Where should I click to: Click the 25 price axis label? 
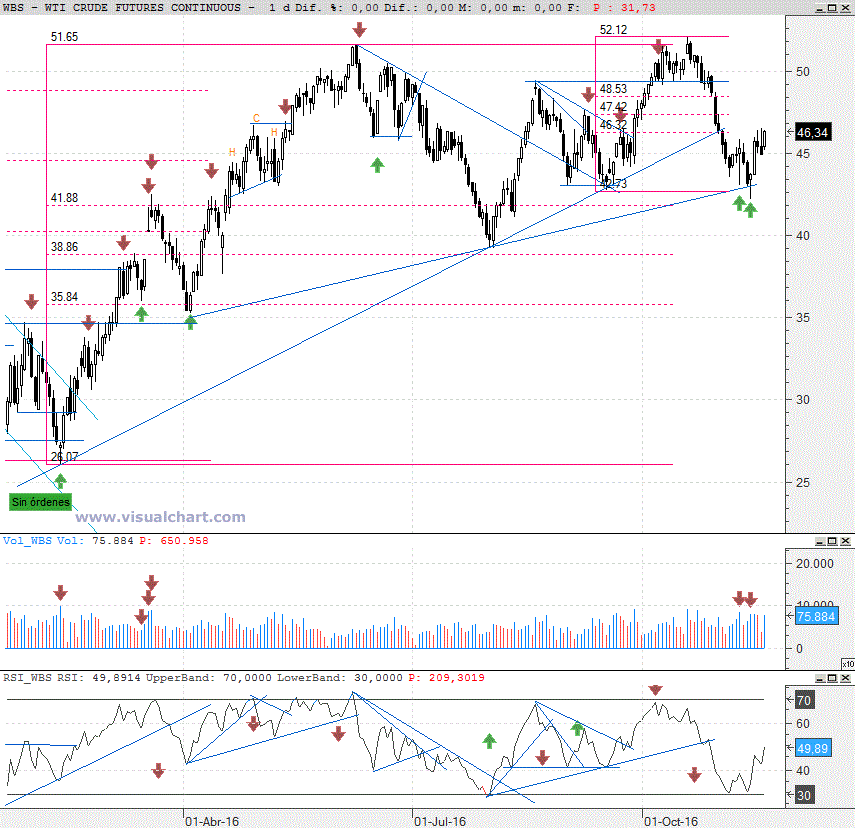(x=803, y=483)
